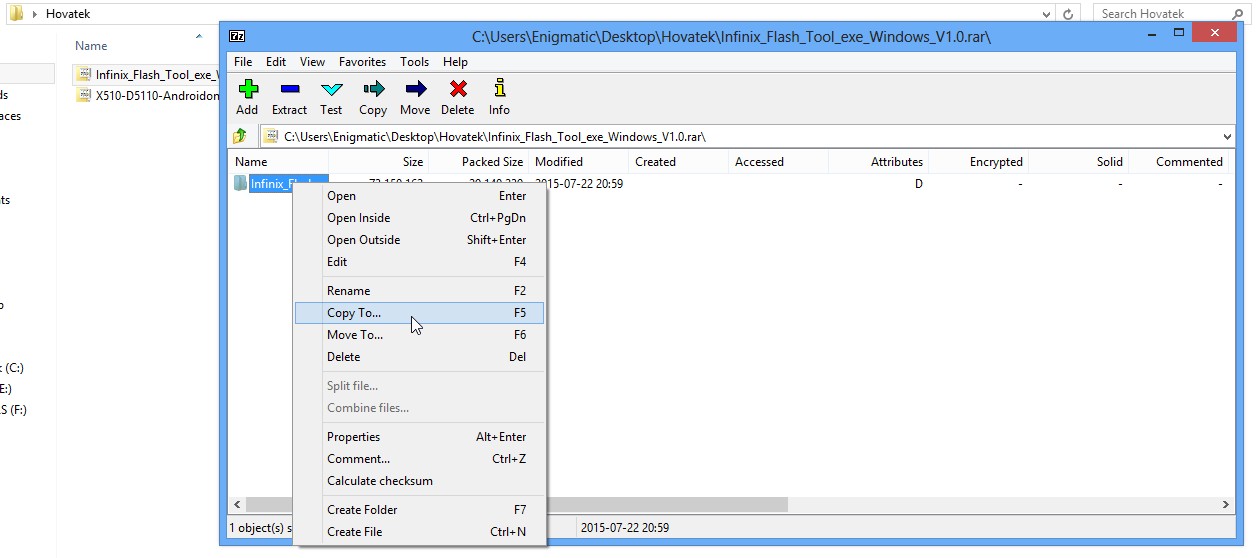Click the D attribute value in row
This screenshot has width=1258, height=558.
pyautogui.click(x=918, y=184)
